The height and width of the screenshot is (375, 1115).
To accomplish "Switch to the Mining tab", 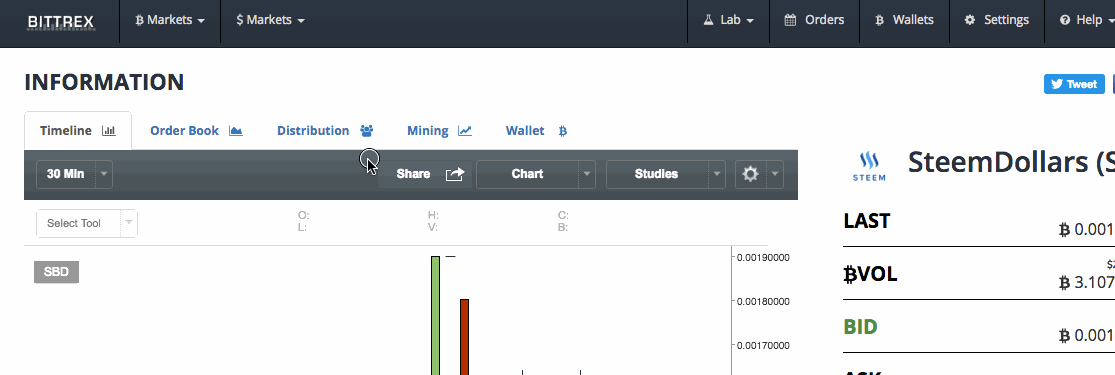I will coord(439,131).
